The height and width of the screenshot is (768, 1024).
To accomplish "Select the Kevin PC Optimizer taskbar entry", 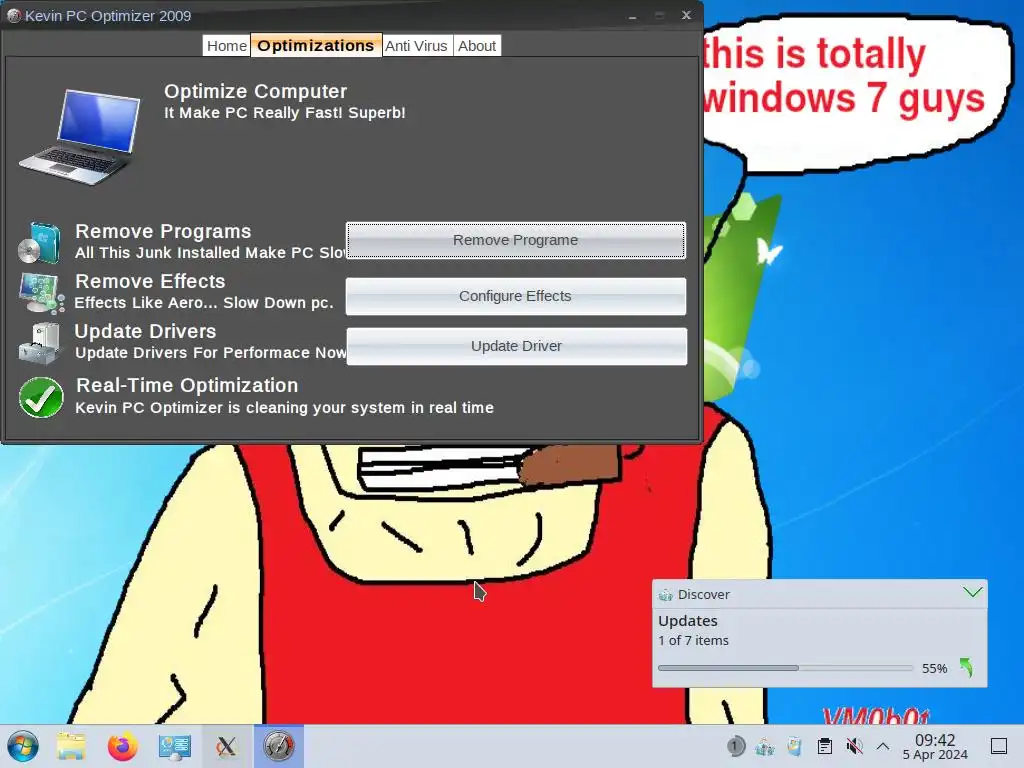I will pyautogui.click(x=279, y=746).
